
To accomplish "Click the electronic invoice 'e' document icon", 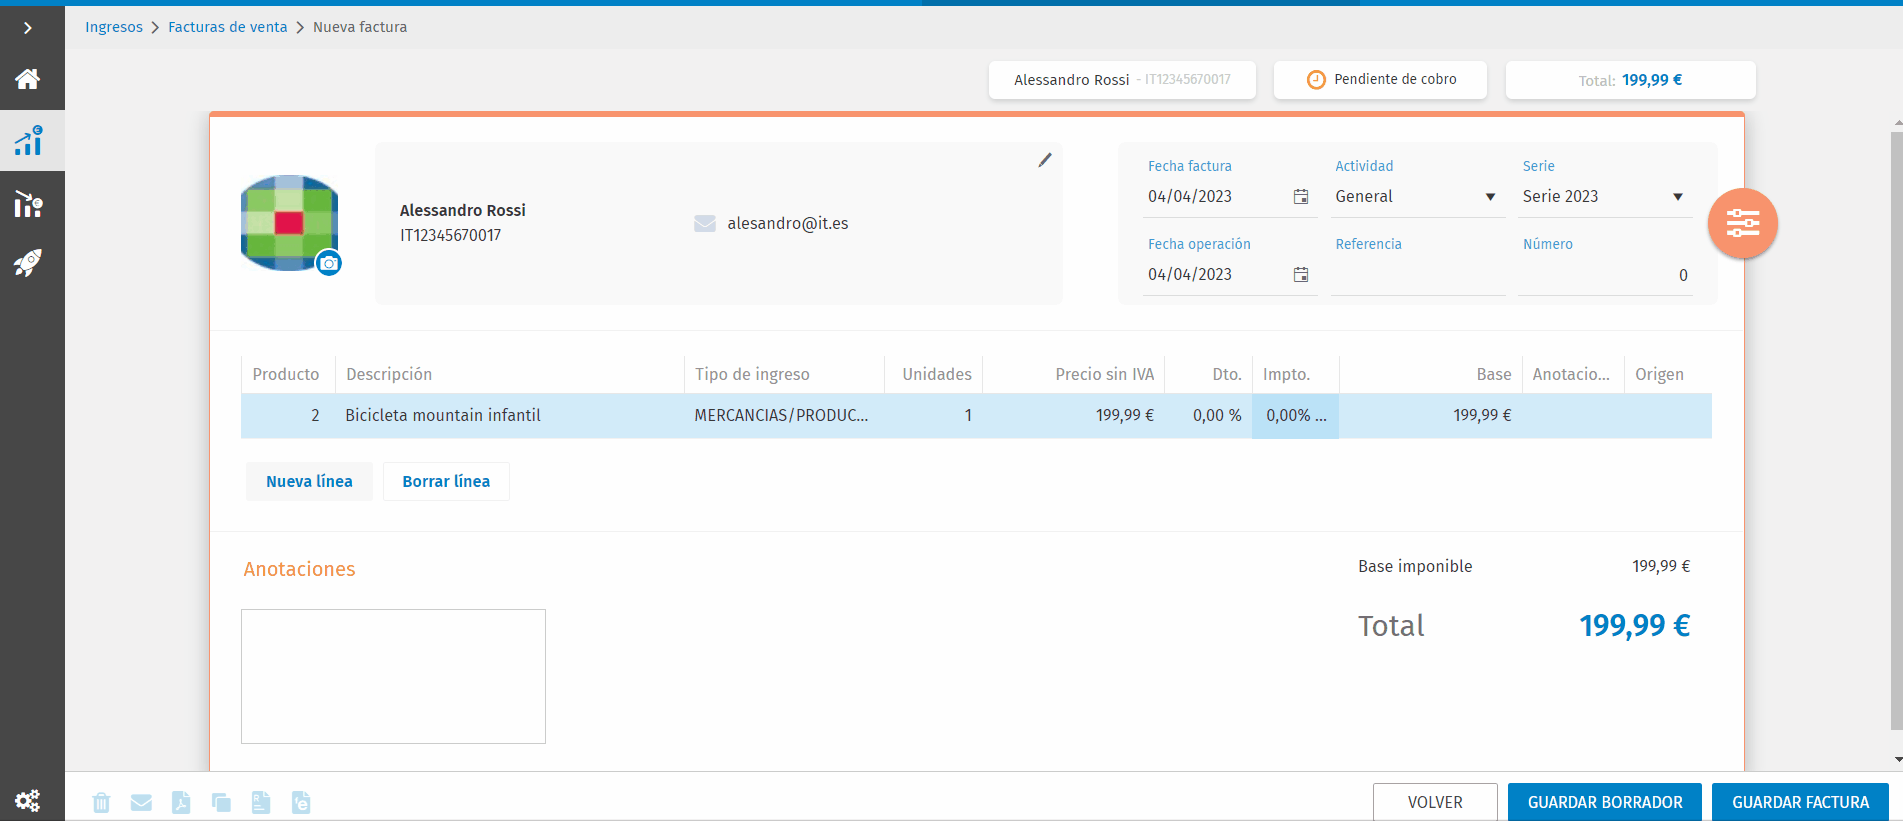I will tap(301, 802).
